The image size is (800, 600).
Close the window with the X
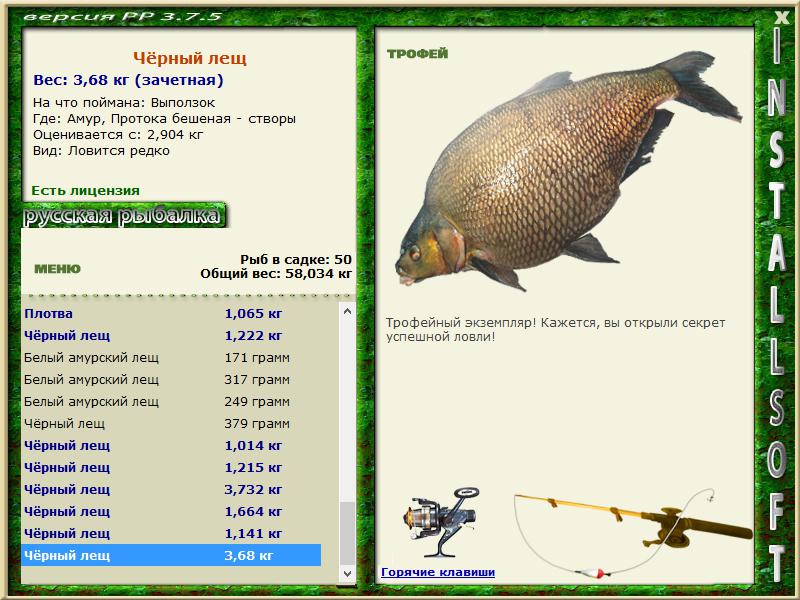point(781,17)
